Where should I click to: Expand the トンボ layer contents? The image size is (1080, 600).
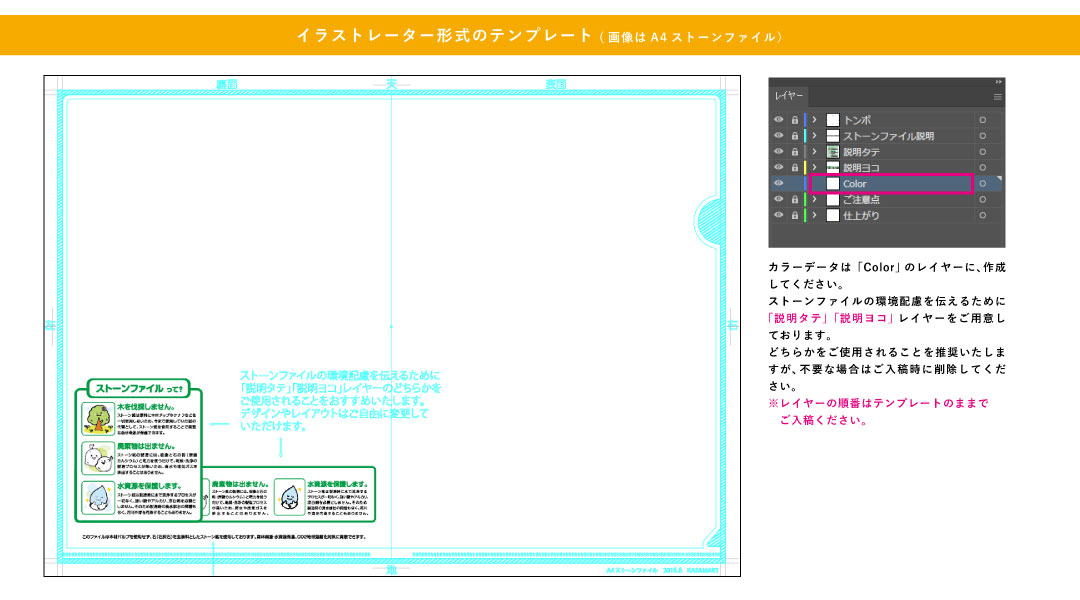[814, 120]
